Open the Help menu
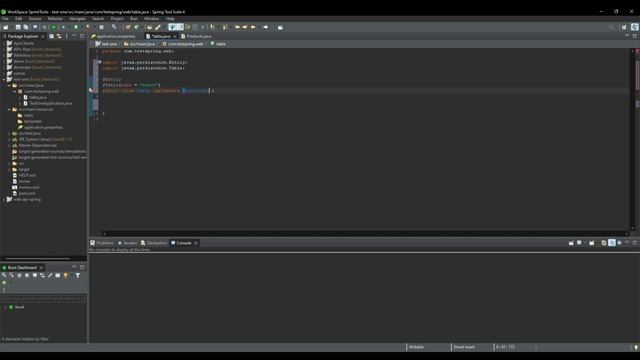Screen dimensions: 640x360 click(170, 19)
